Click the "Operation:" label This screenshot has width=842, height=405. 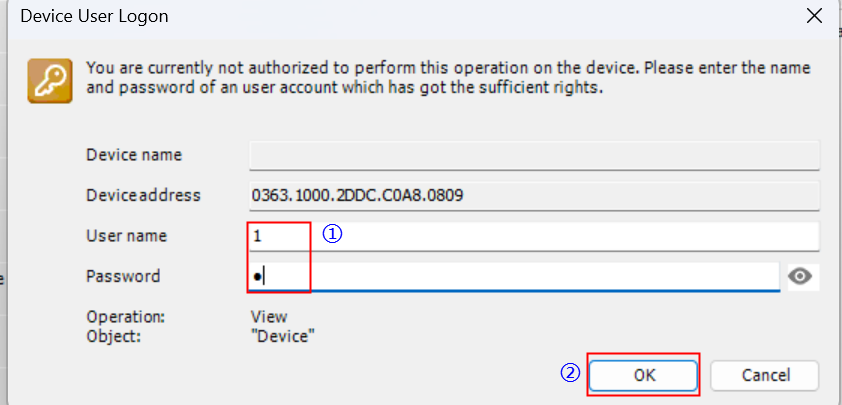click(x=125, y=317)
